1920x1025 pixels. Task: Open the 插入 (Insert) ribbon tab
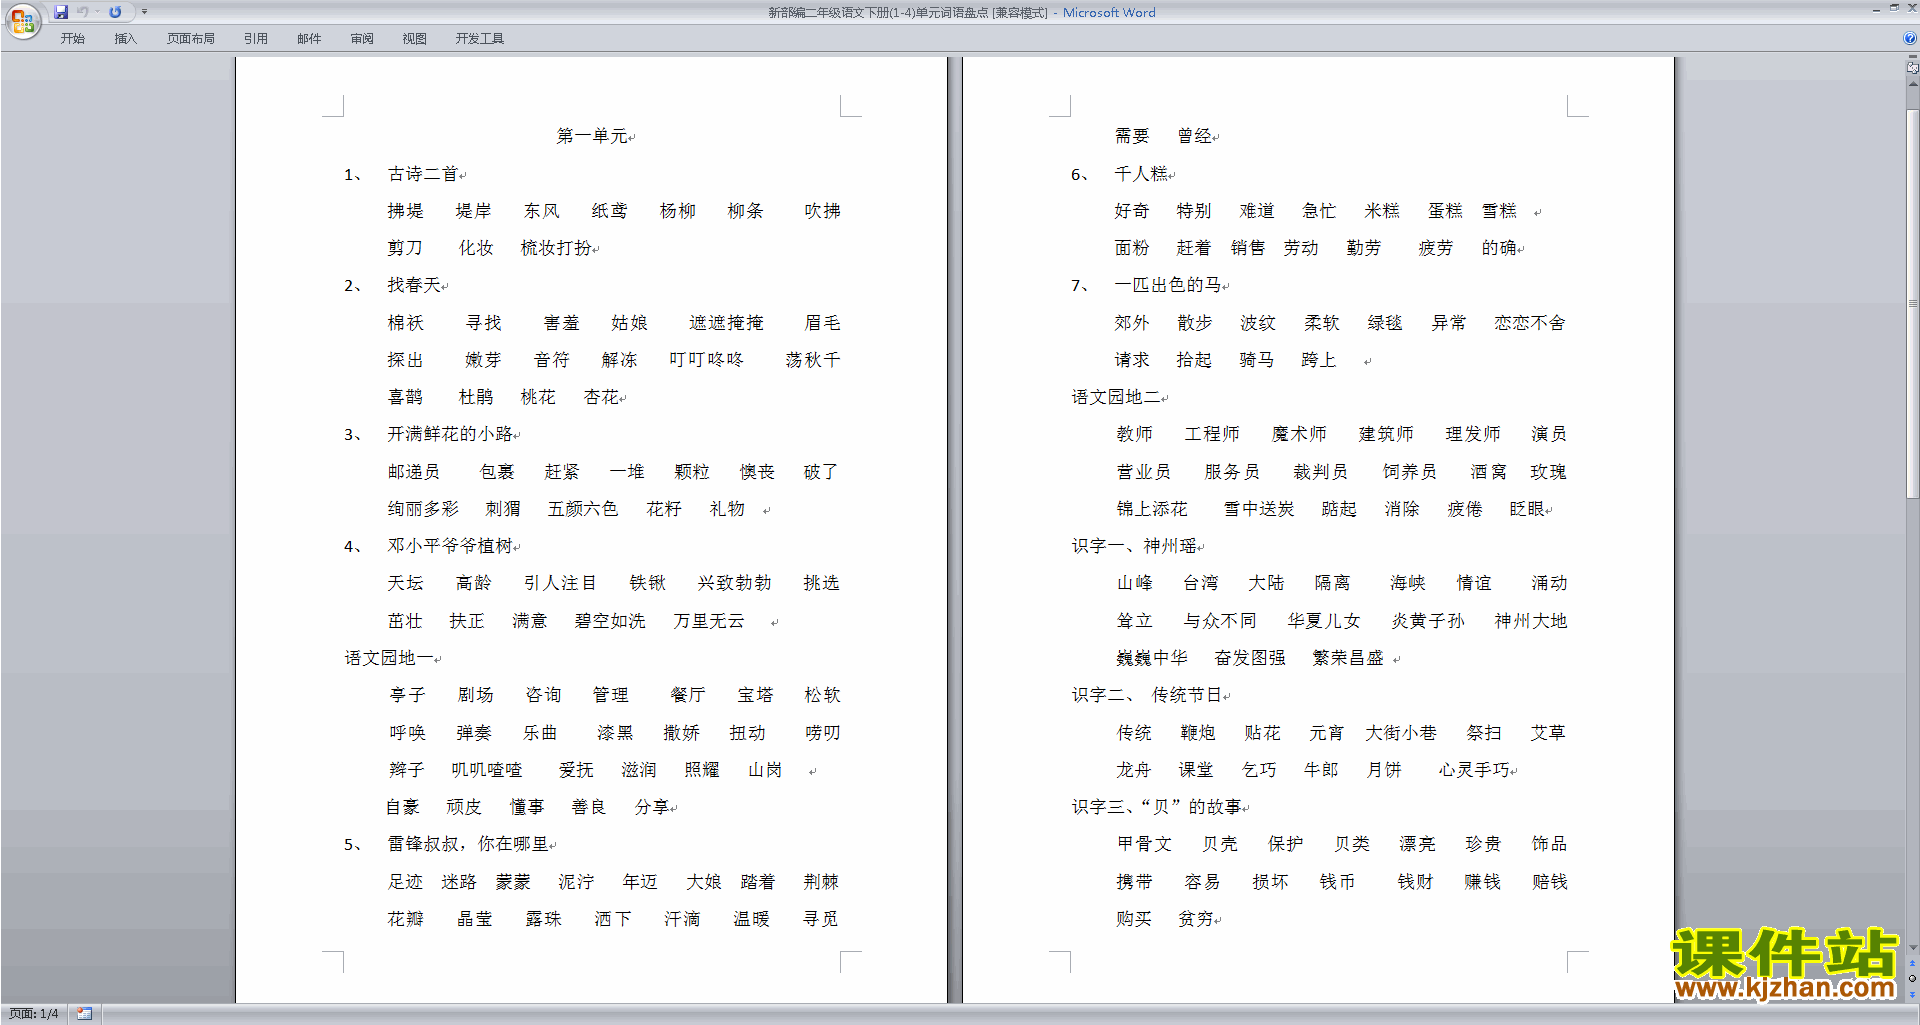pos(125,39)
